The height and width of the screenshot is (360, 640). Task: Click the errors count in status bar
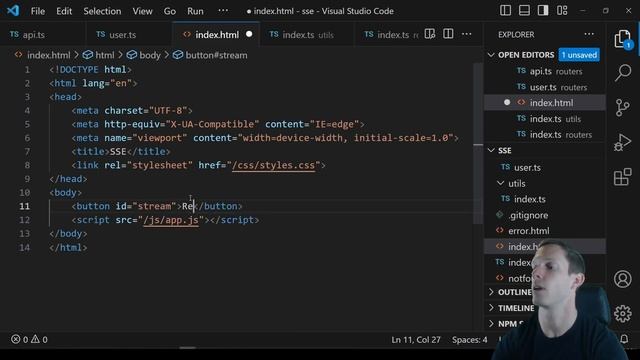[x=20, y=339]
